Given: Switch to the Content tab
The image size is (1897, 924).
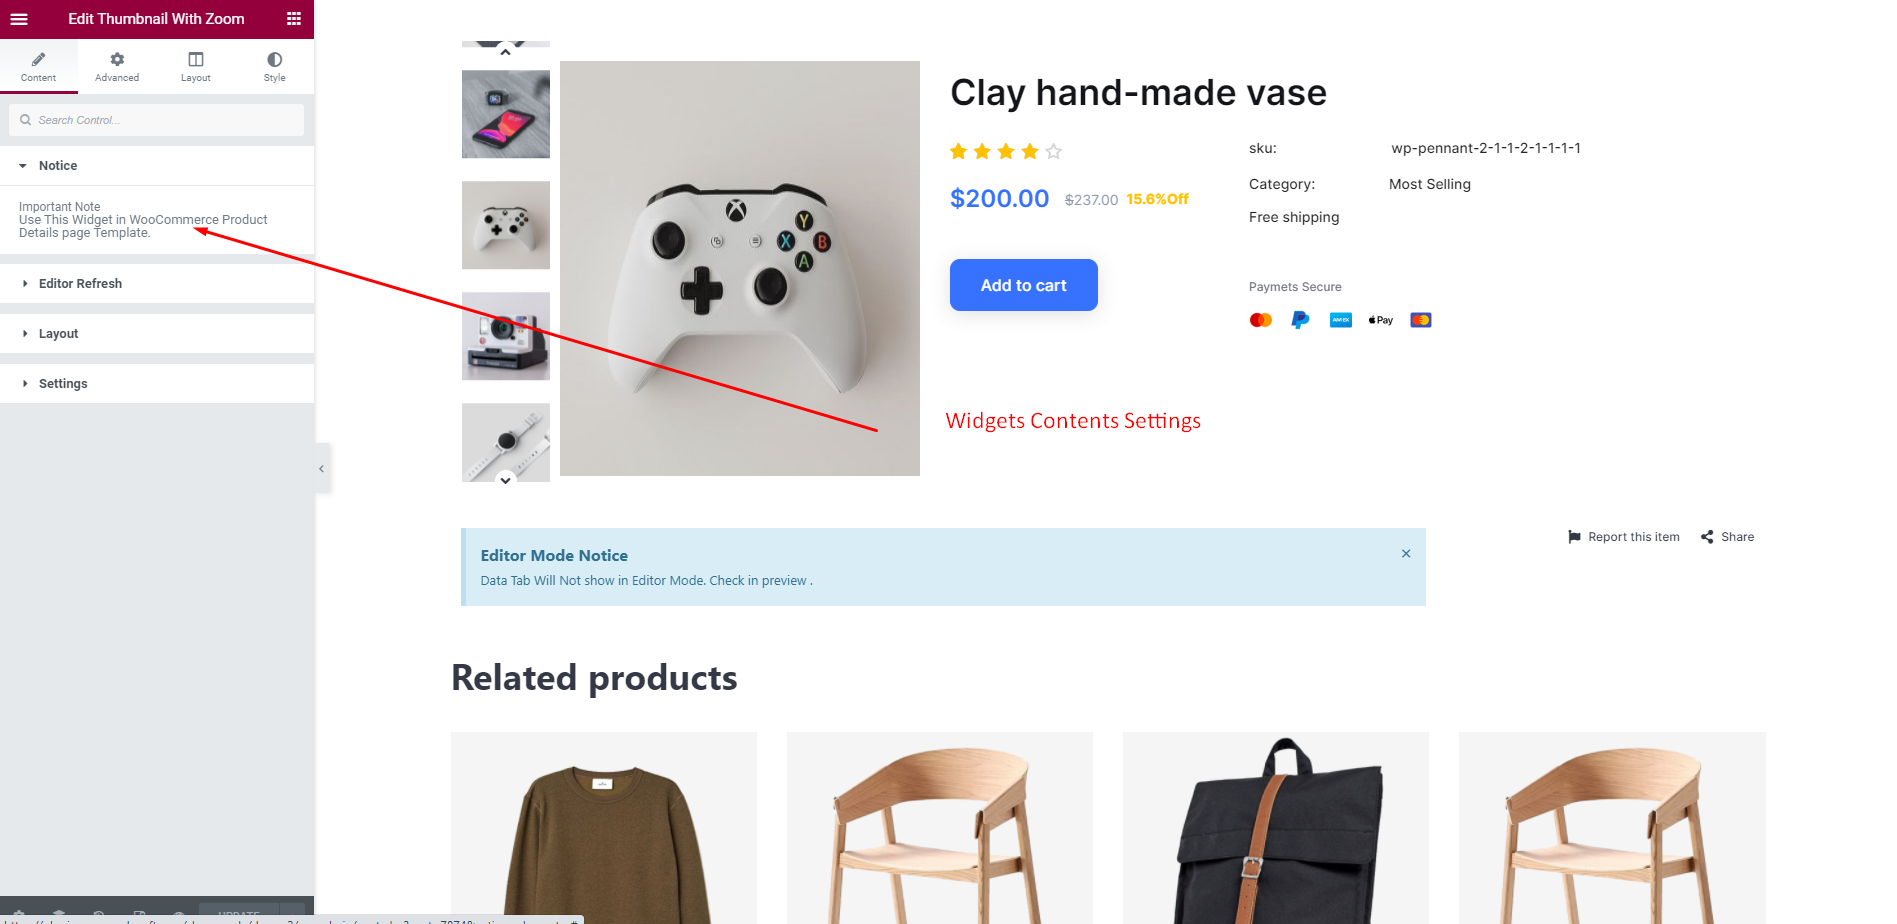Looking at the screenshot, I should 39,67.
